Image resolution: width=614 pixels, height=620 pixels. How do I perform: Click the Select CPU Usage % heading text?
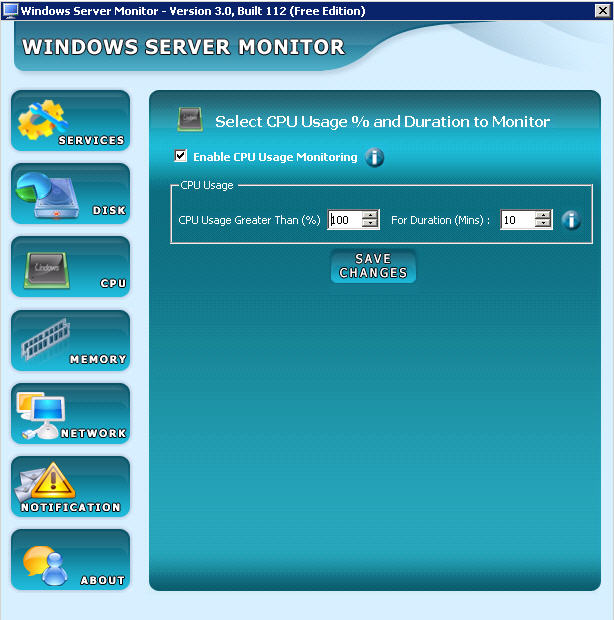click(382, 122)
